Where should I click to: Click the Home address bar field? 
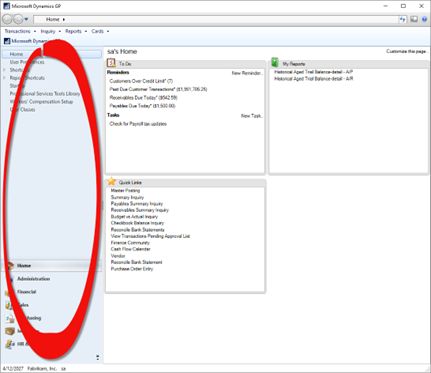click(216, 19)
